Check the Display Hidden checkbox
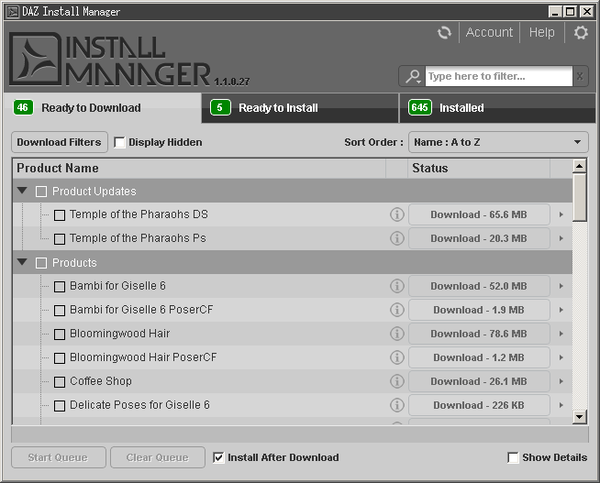This screenshot has width=600, height=483. pos(119,142)
